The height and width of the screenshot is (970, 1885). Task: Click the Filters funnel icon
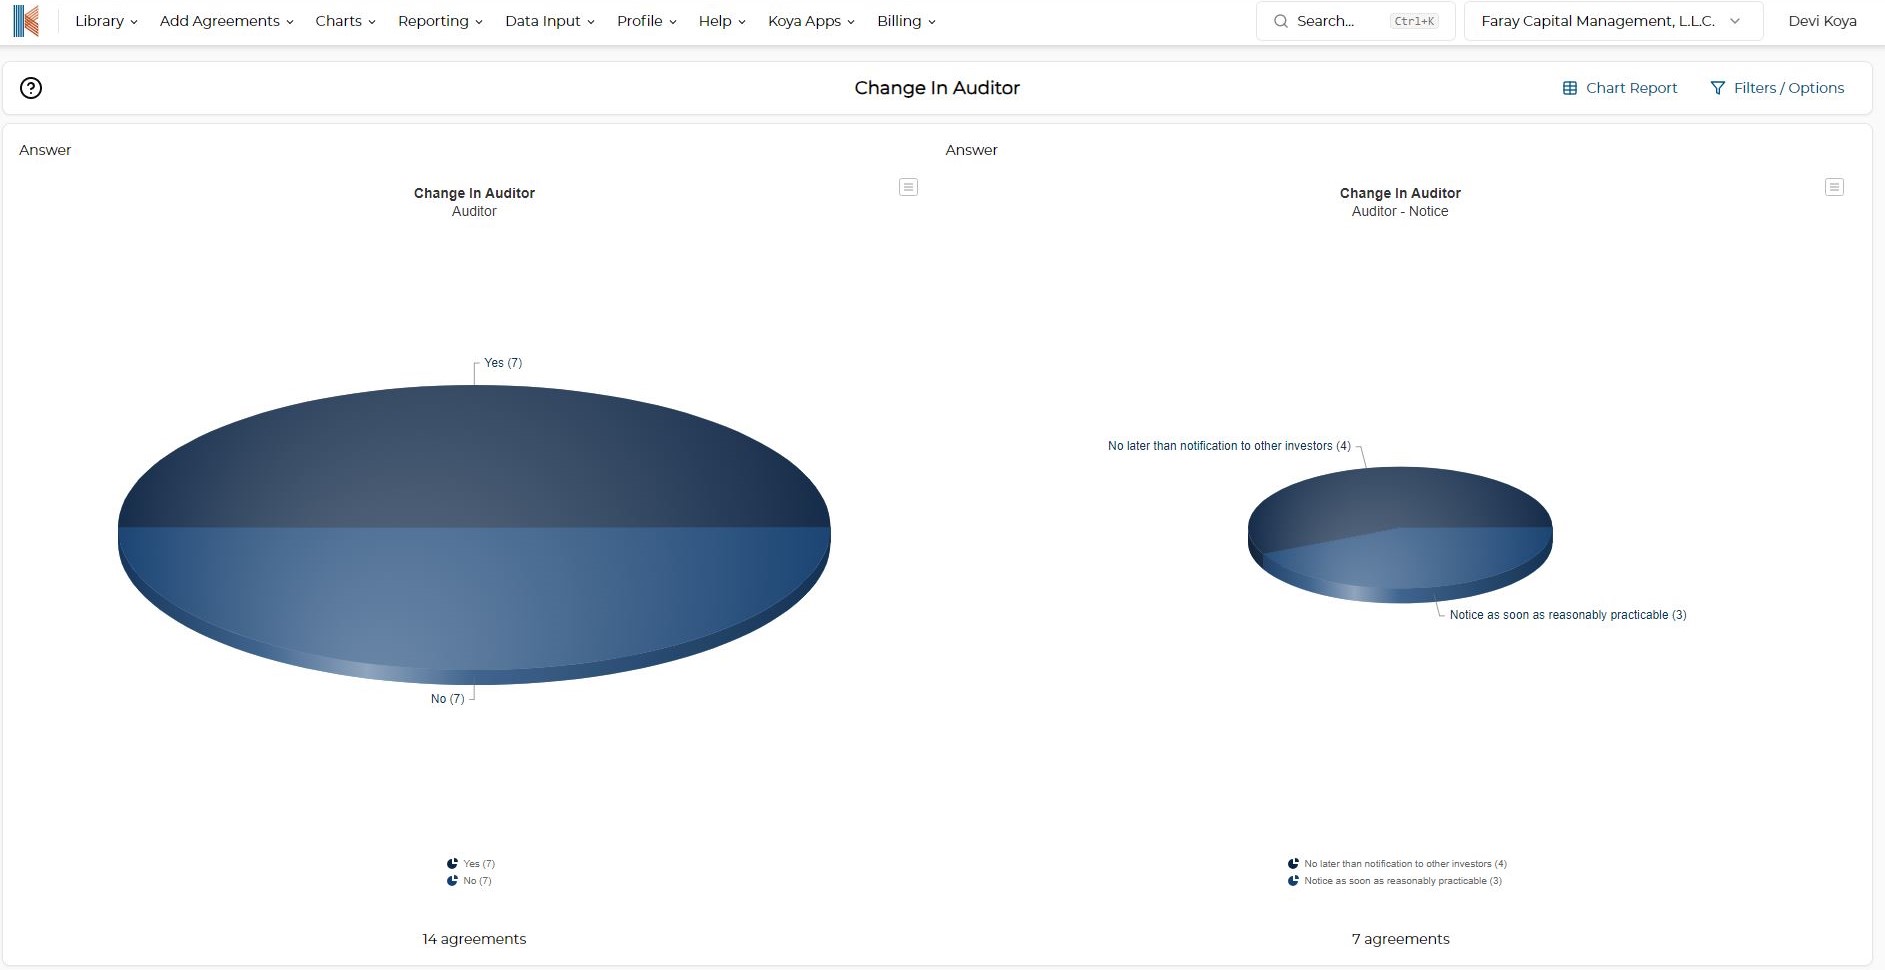(1718, 88)
